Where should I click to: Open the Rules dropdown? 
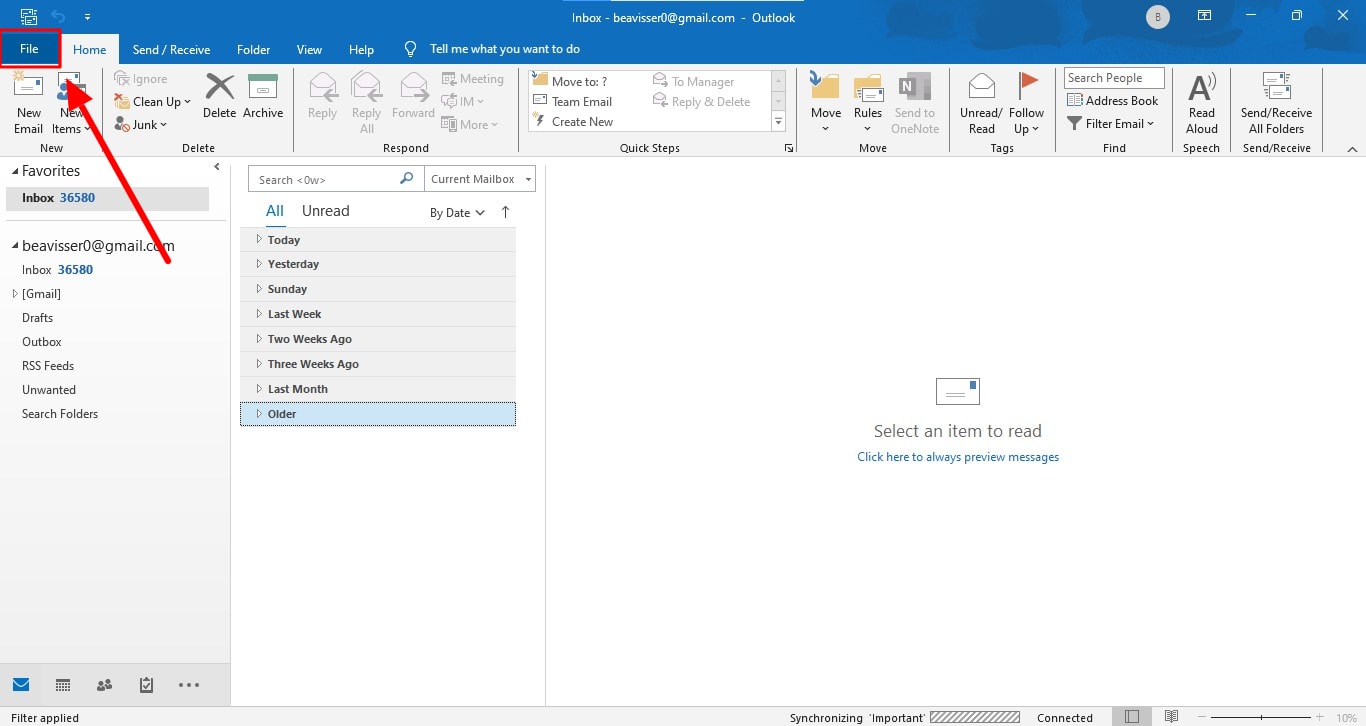868,104
